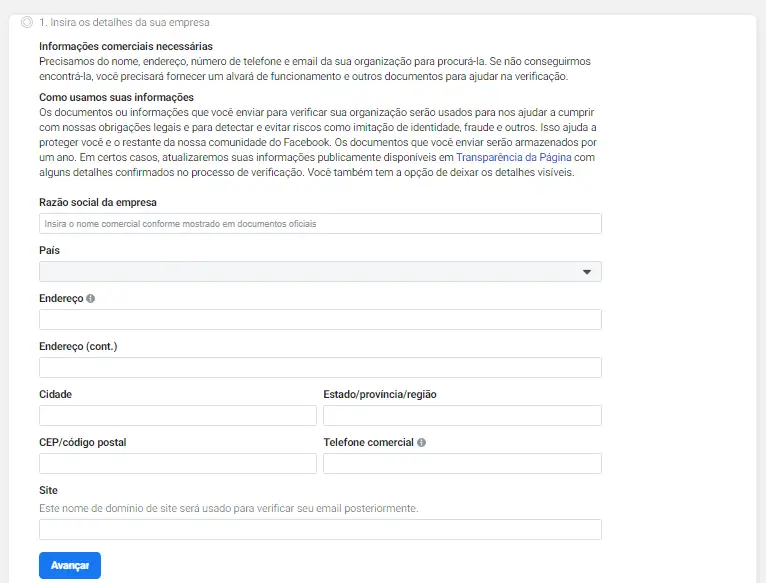Click the info icon beside Telefone comercial
Image resolution: width=766 pixels, height=583 pixels.
tap(422, 442)
